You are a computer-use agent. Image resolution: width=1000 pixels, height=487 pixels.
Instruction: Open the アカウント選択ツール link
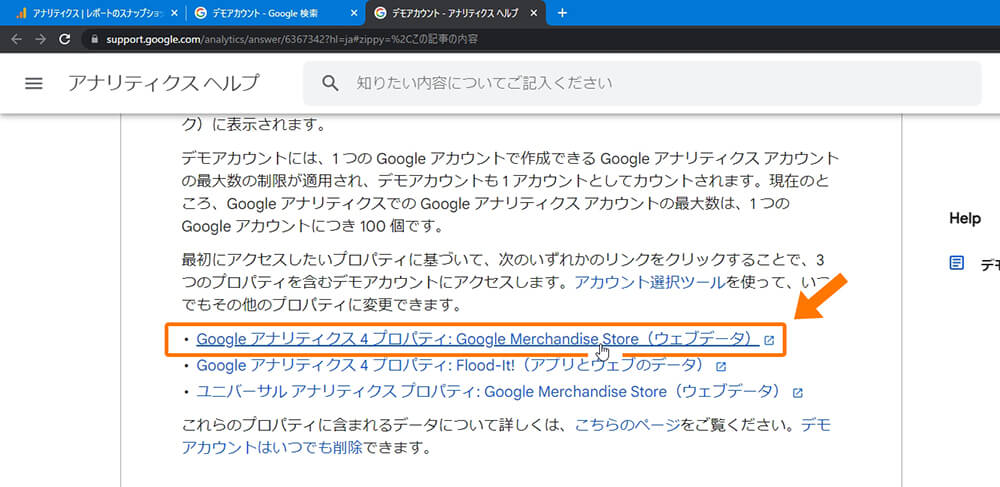point(650,282)
